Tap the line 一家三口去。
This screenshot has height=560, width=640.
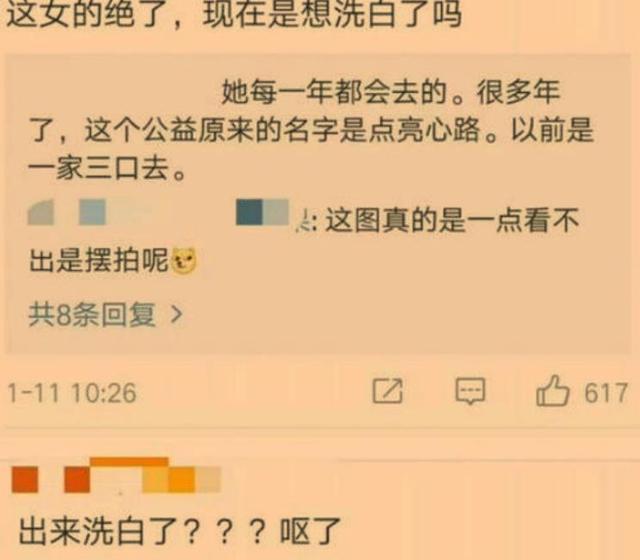(x=108, y=169)
